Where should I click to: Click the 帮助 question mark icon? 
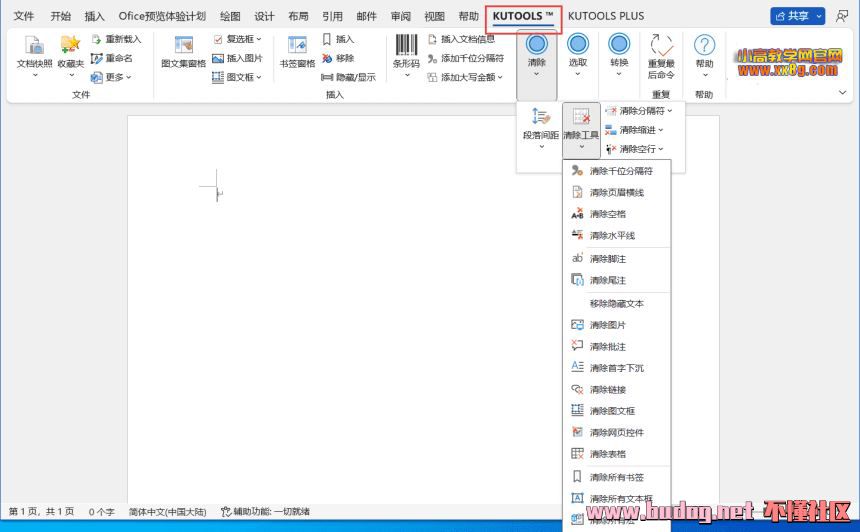tap(704, 46)
